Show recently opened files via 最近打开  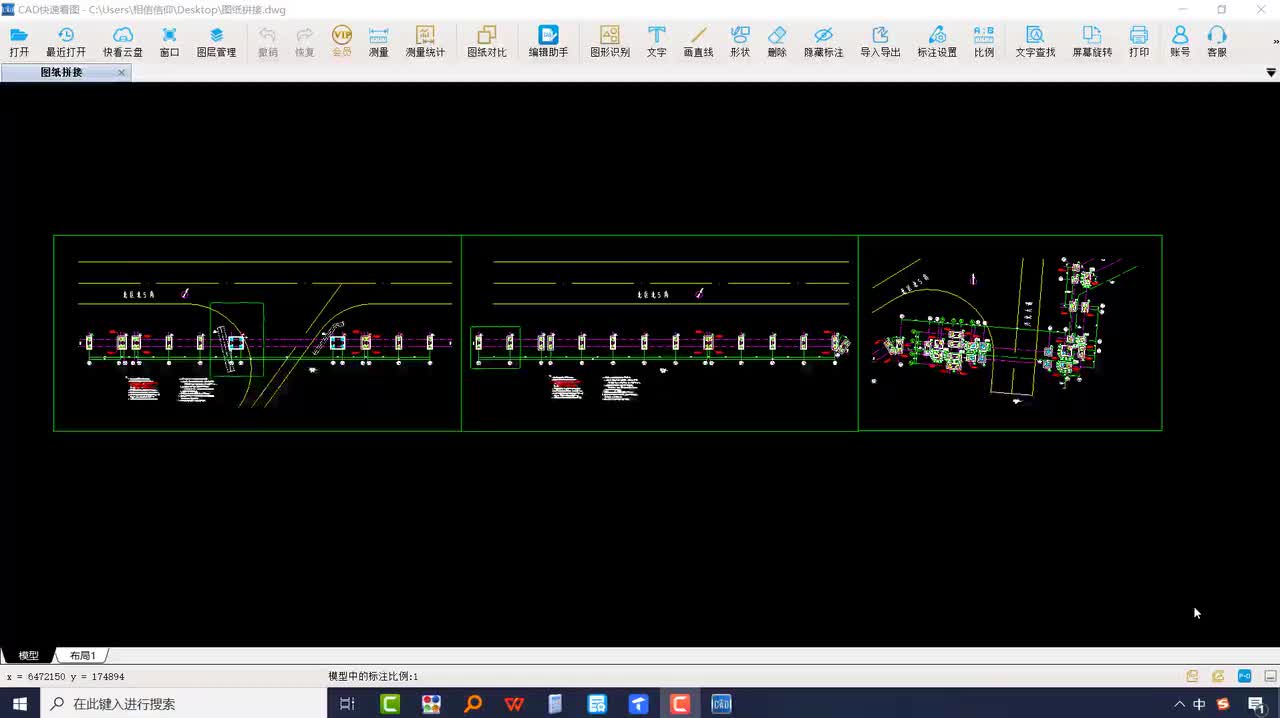coord(66,42)
